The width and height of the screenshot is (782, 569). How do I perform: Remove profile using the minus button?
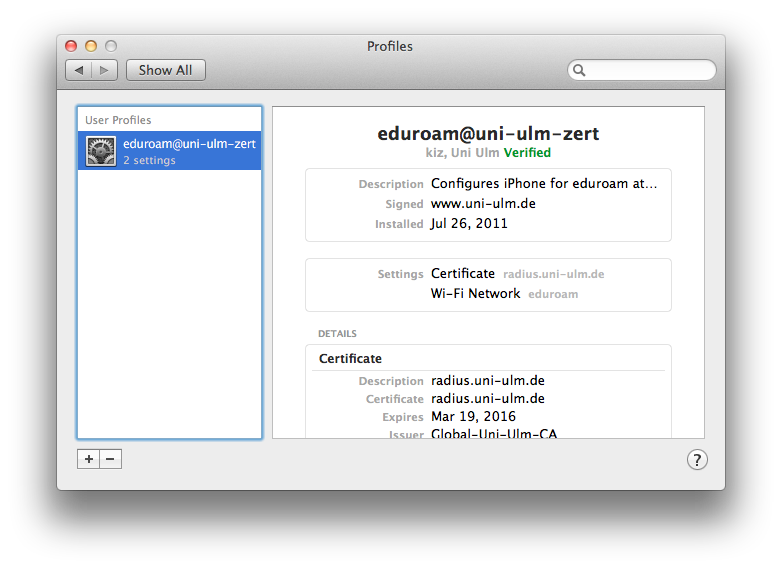pos(110,459)
